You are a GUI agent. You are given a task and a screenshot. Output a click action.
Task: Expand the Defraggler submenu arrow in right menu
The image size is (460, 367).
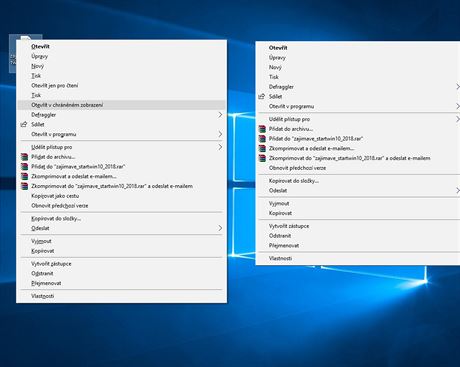(458, 87)
